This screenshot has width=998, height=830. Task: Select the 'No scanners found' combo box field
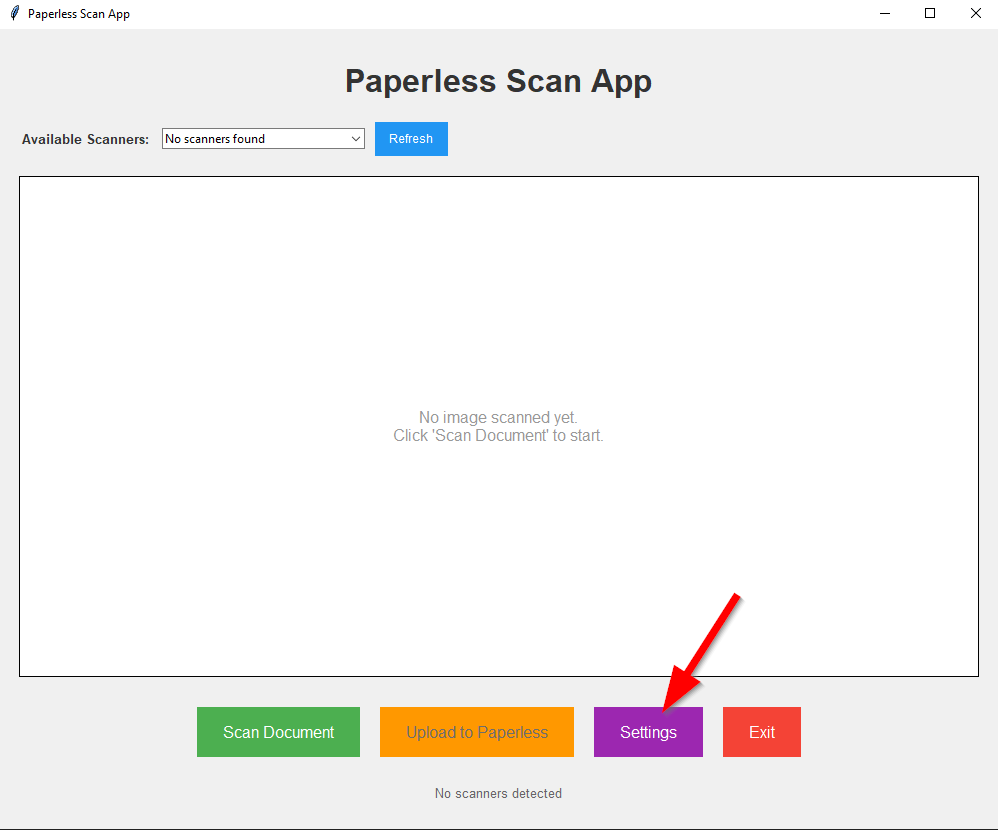(x=254, y=139)
